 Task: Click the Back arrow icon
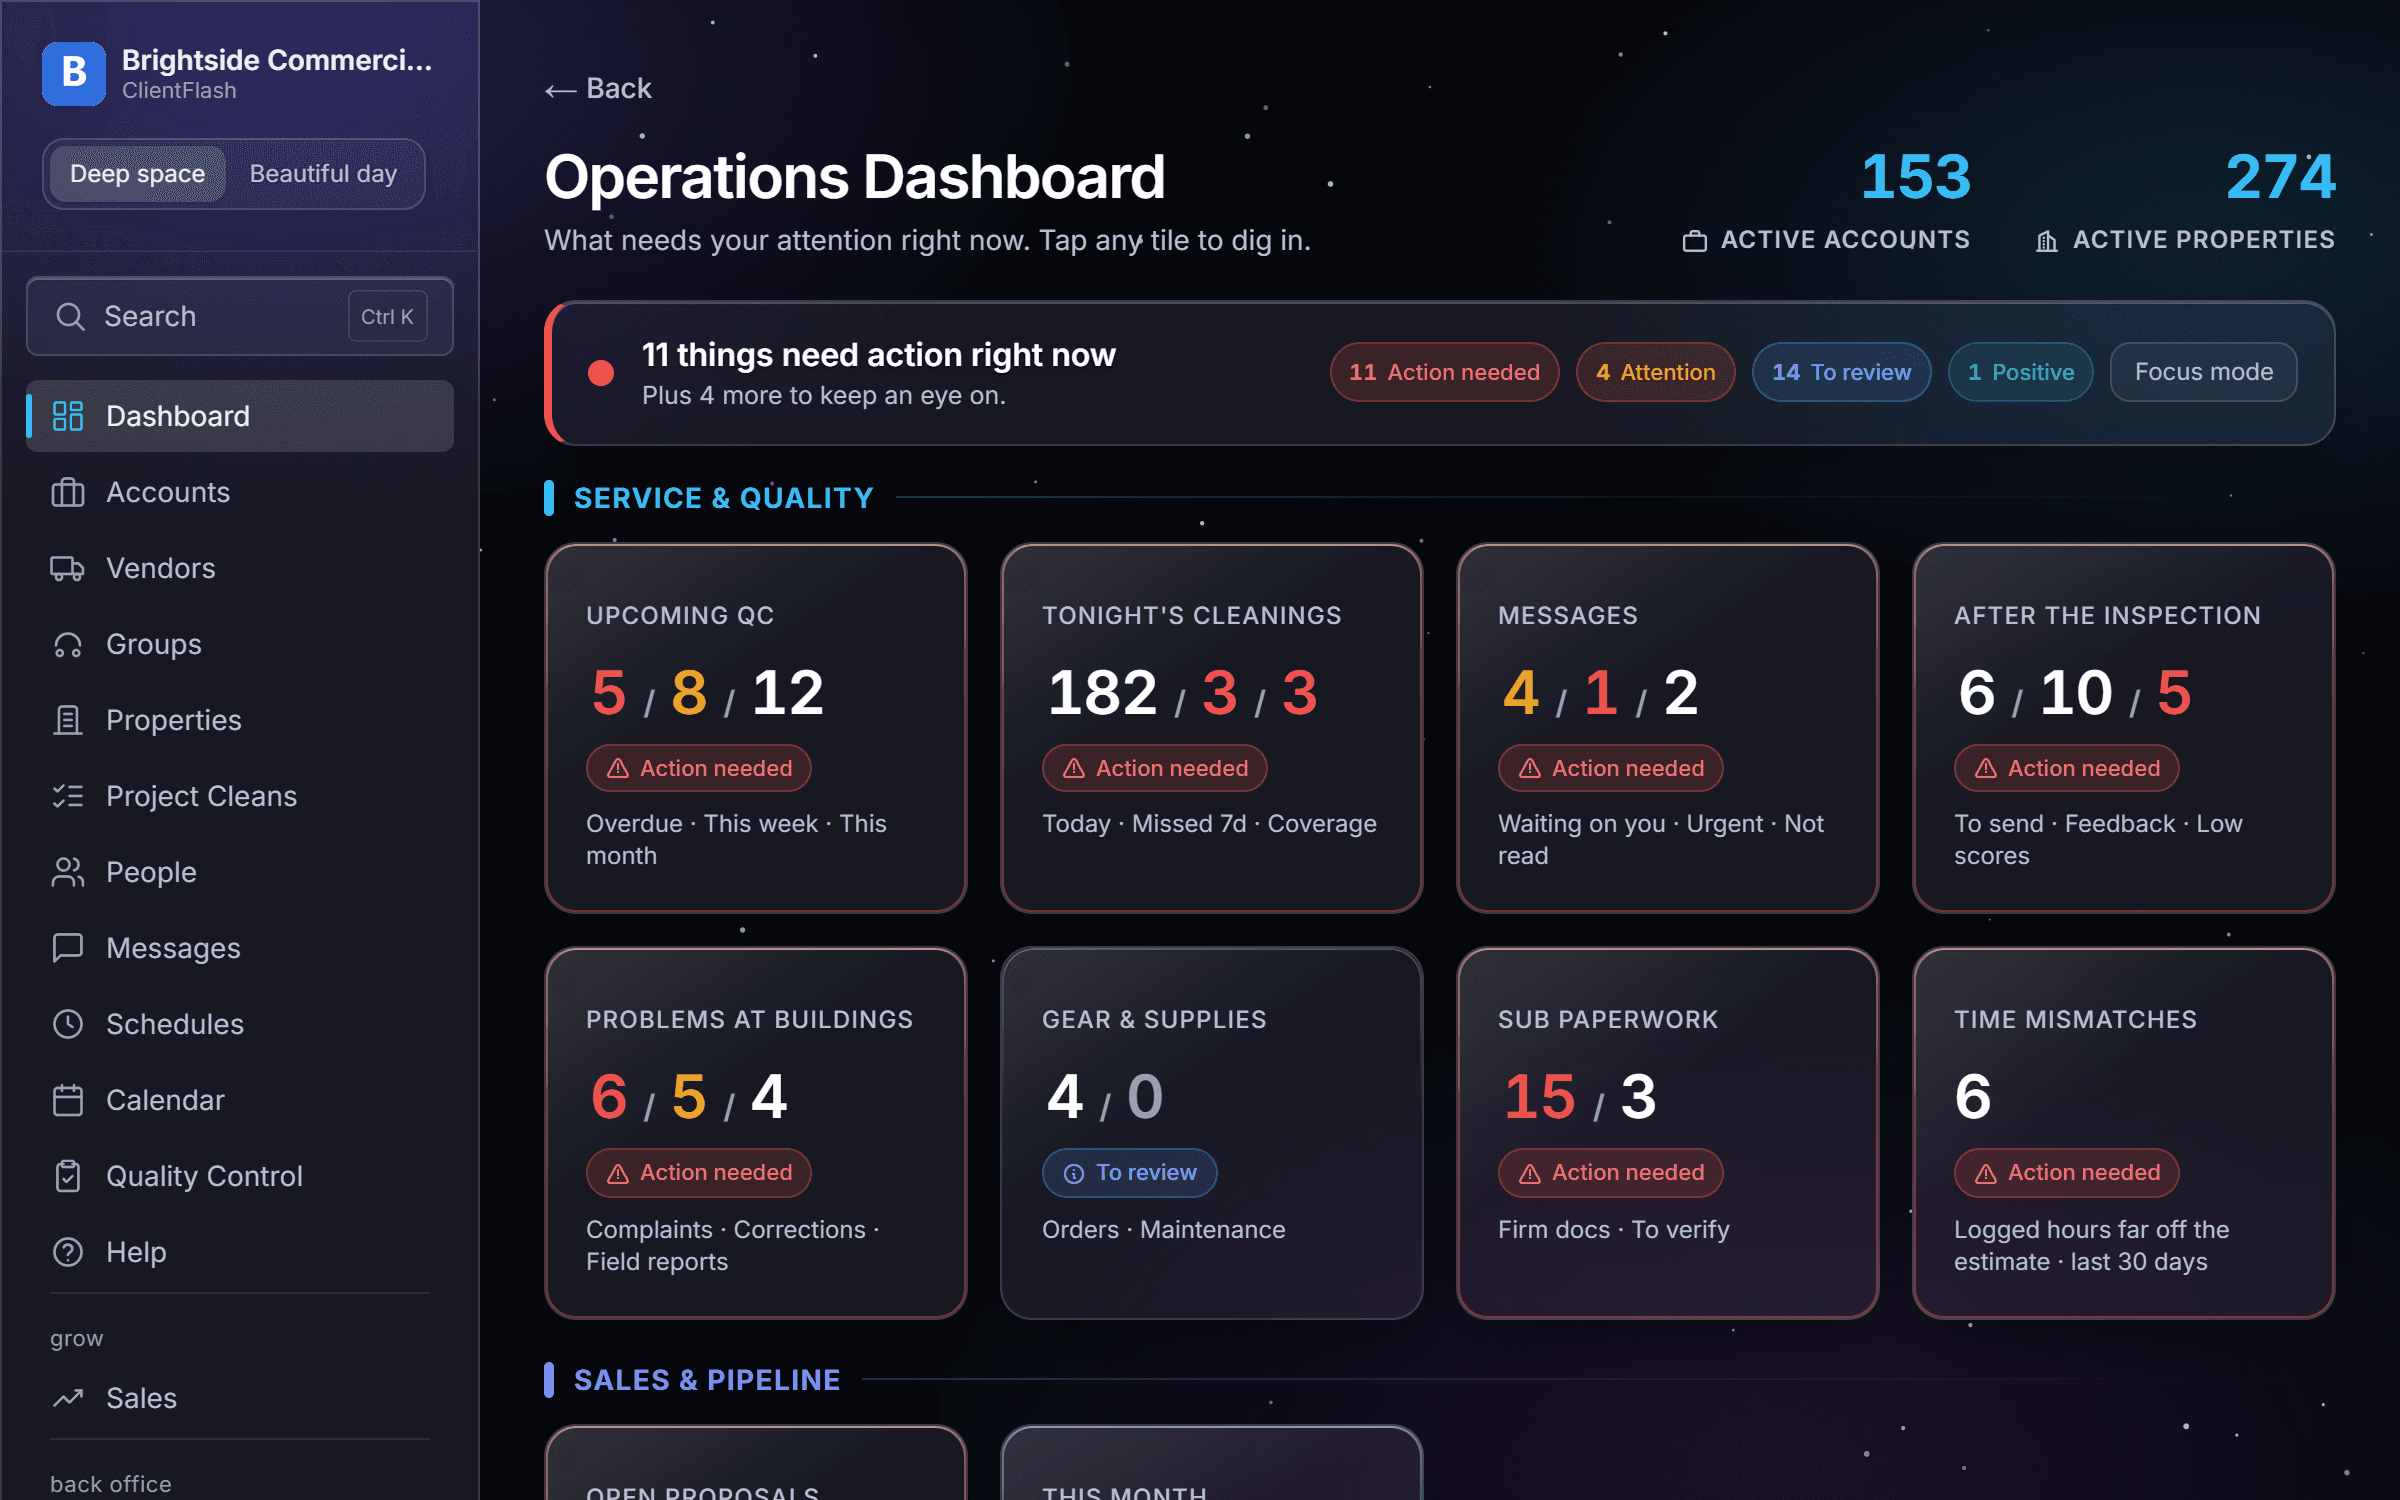(560, 90)
